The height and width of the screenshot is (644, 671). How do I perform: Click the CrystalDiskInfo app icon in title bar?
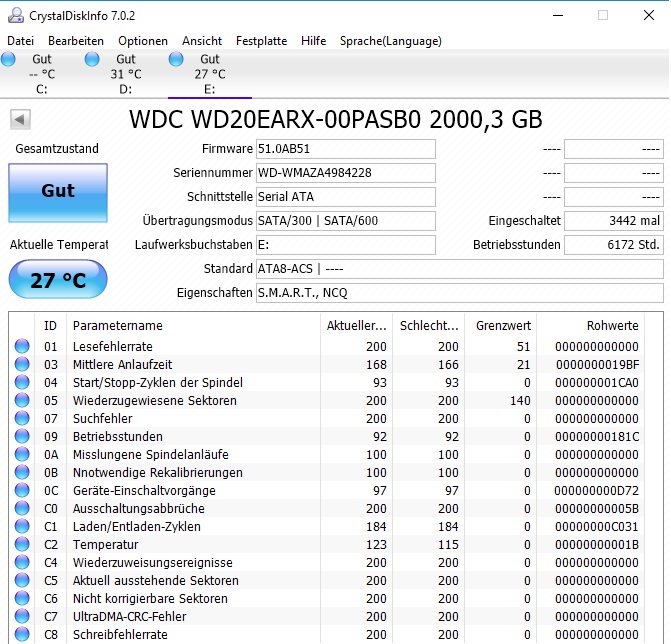pyautogui.click(x=16, y=15)
